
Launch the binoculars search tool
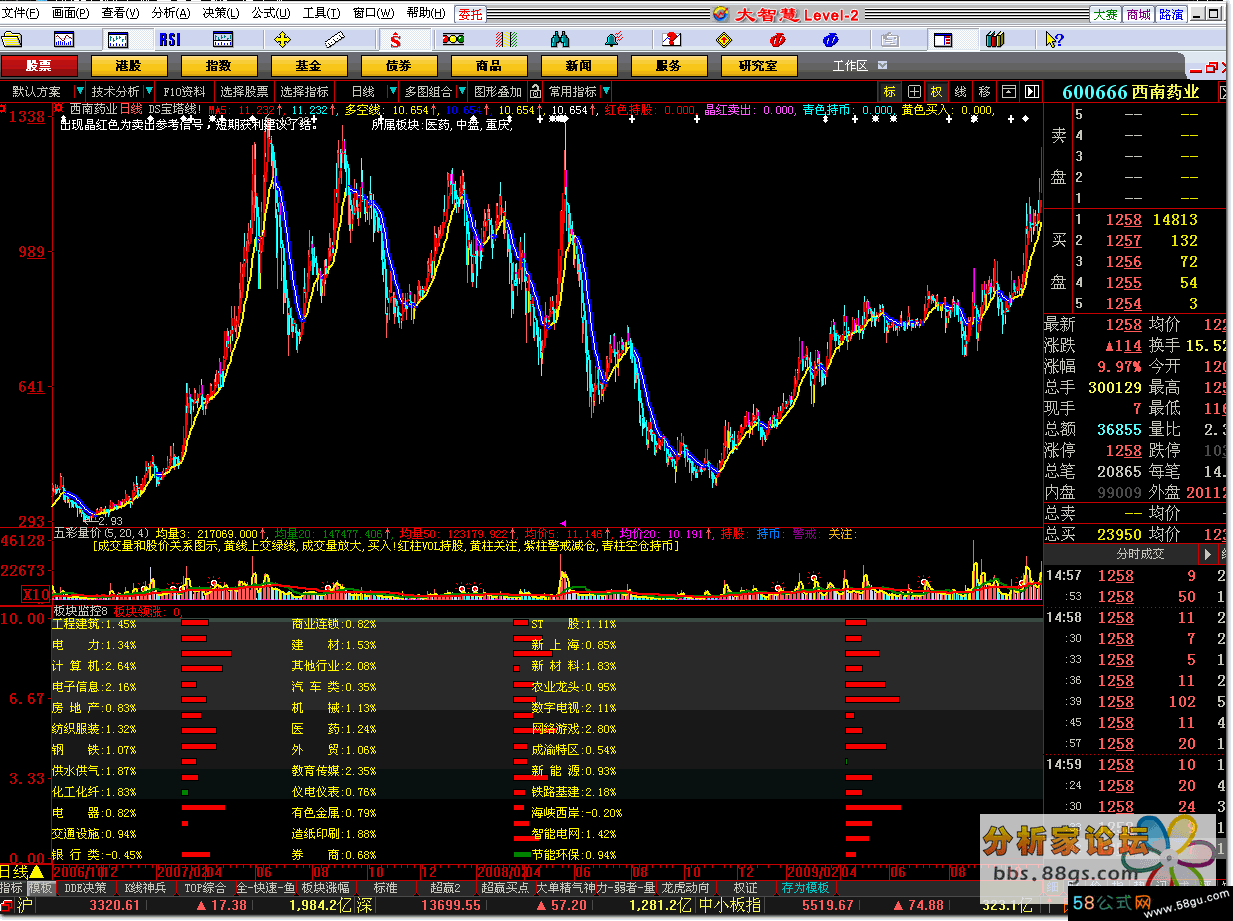pos(560,40)
